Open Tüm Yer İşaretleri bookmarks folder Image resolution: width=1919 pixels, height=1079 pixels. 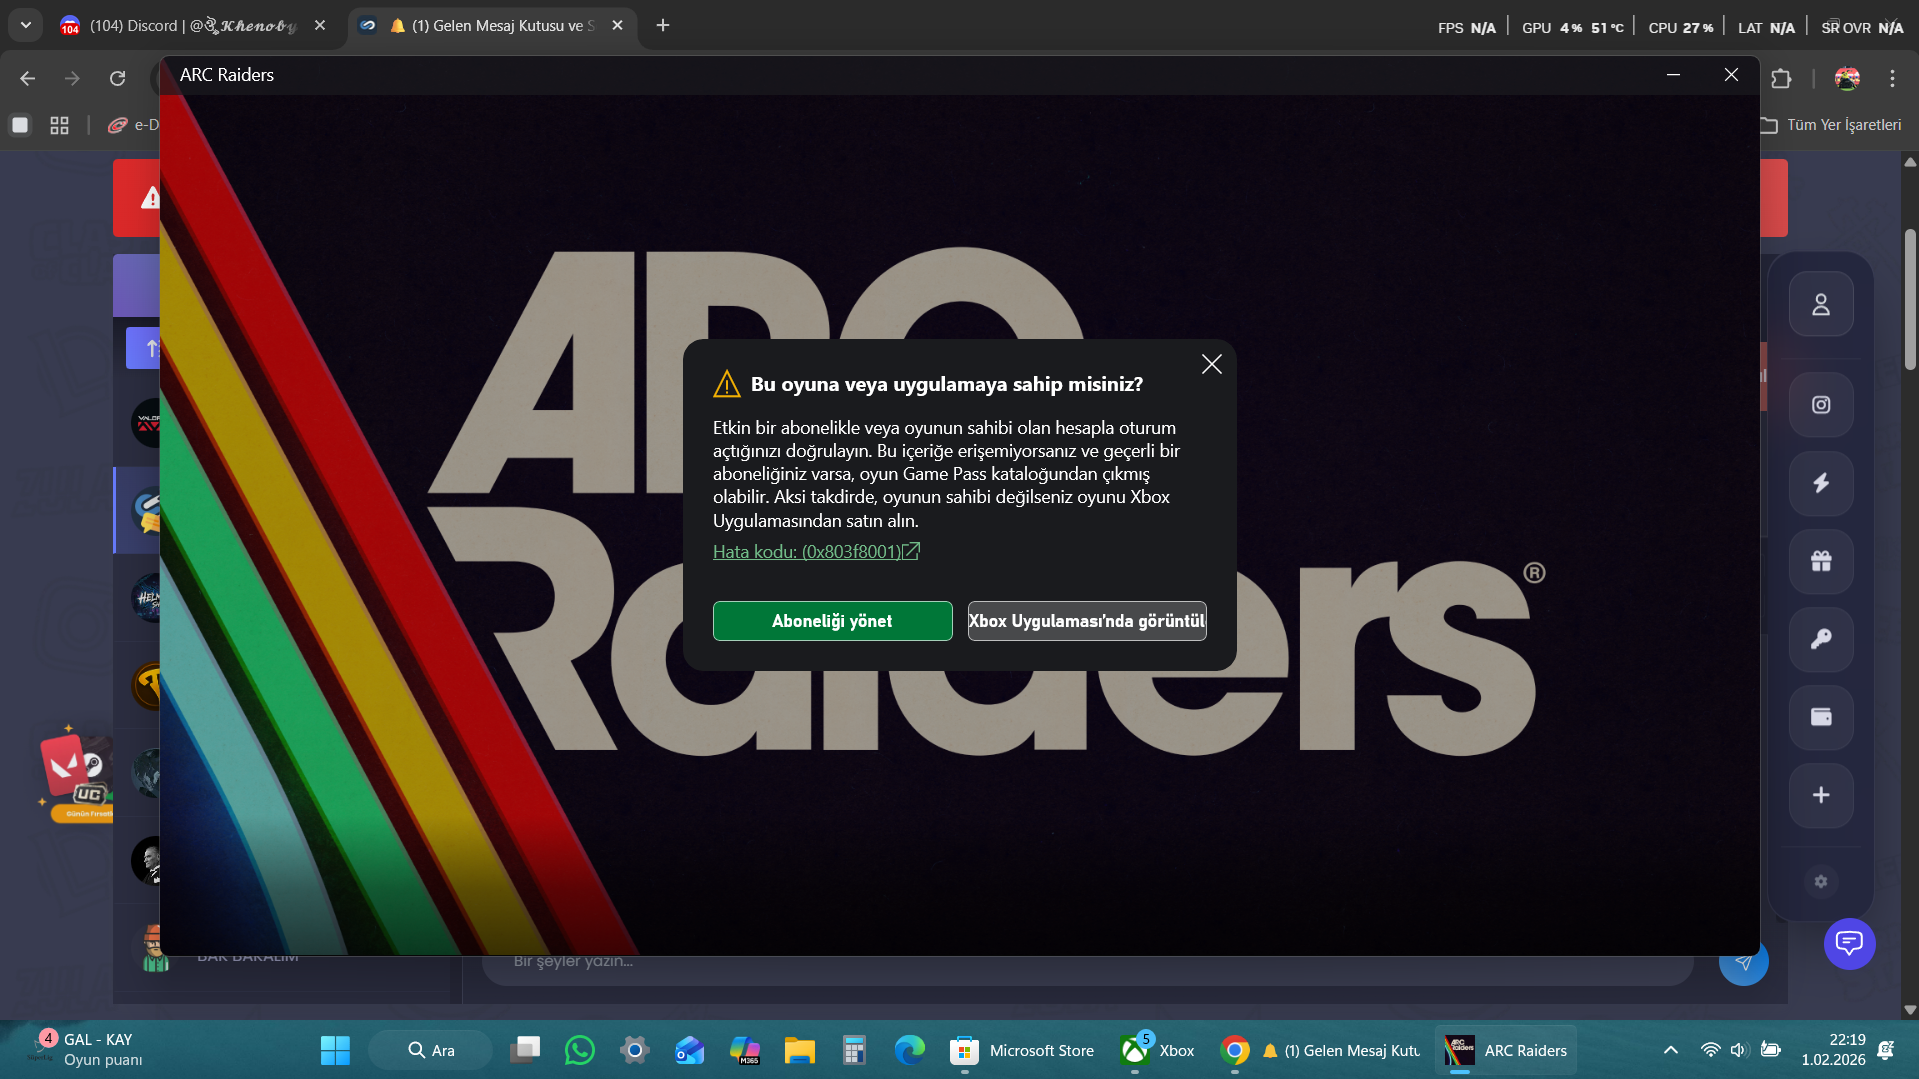click(x=1832, y=125)
